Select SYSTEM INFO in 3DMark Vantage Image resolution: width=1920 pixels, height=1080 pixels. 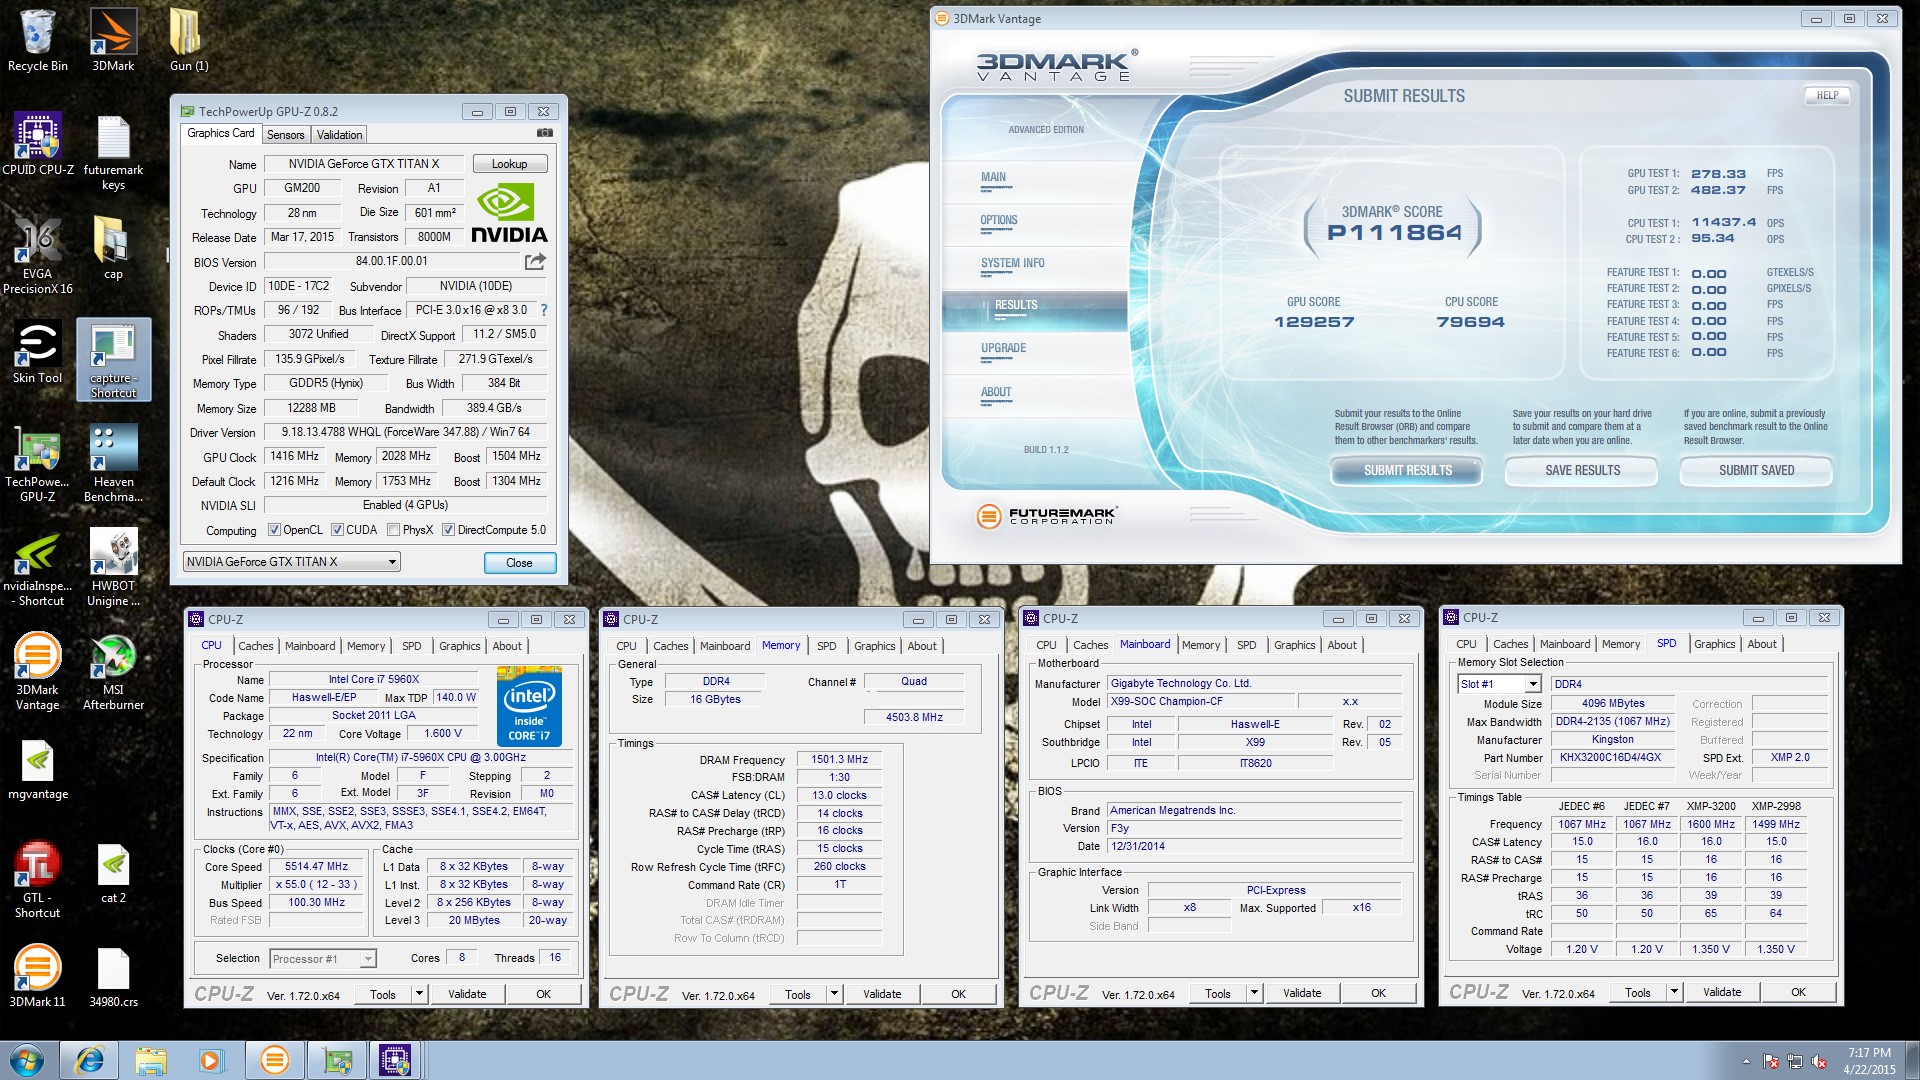point(1012,263)
